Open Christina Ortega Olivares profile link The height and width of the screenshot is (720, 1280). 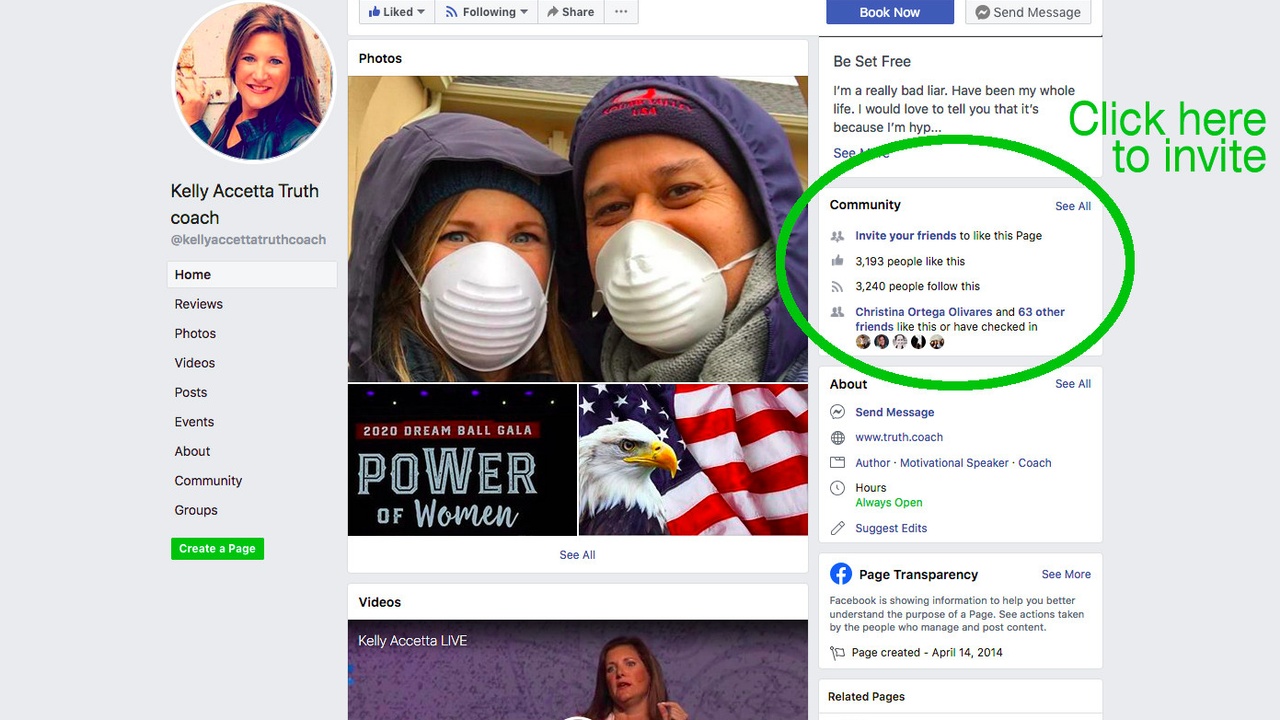point(923,312)
